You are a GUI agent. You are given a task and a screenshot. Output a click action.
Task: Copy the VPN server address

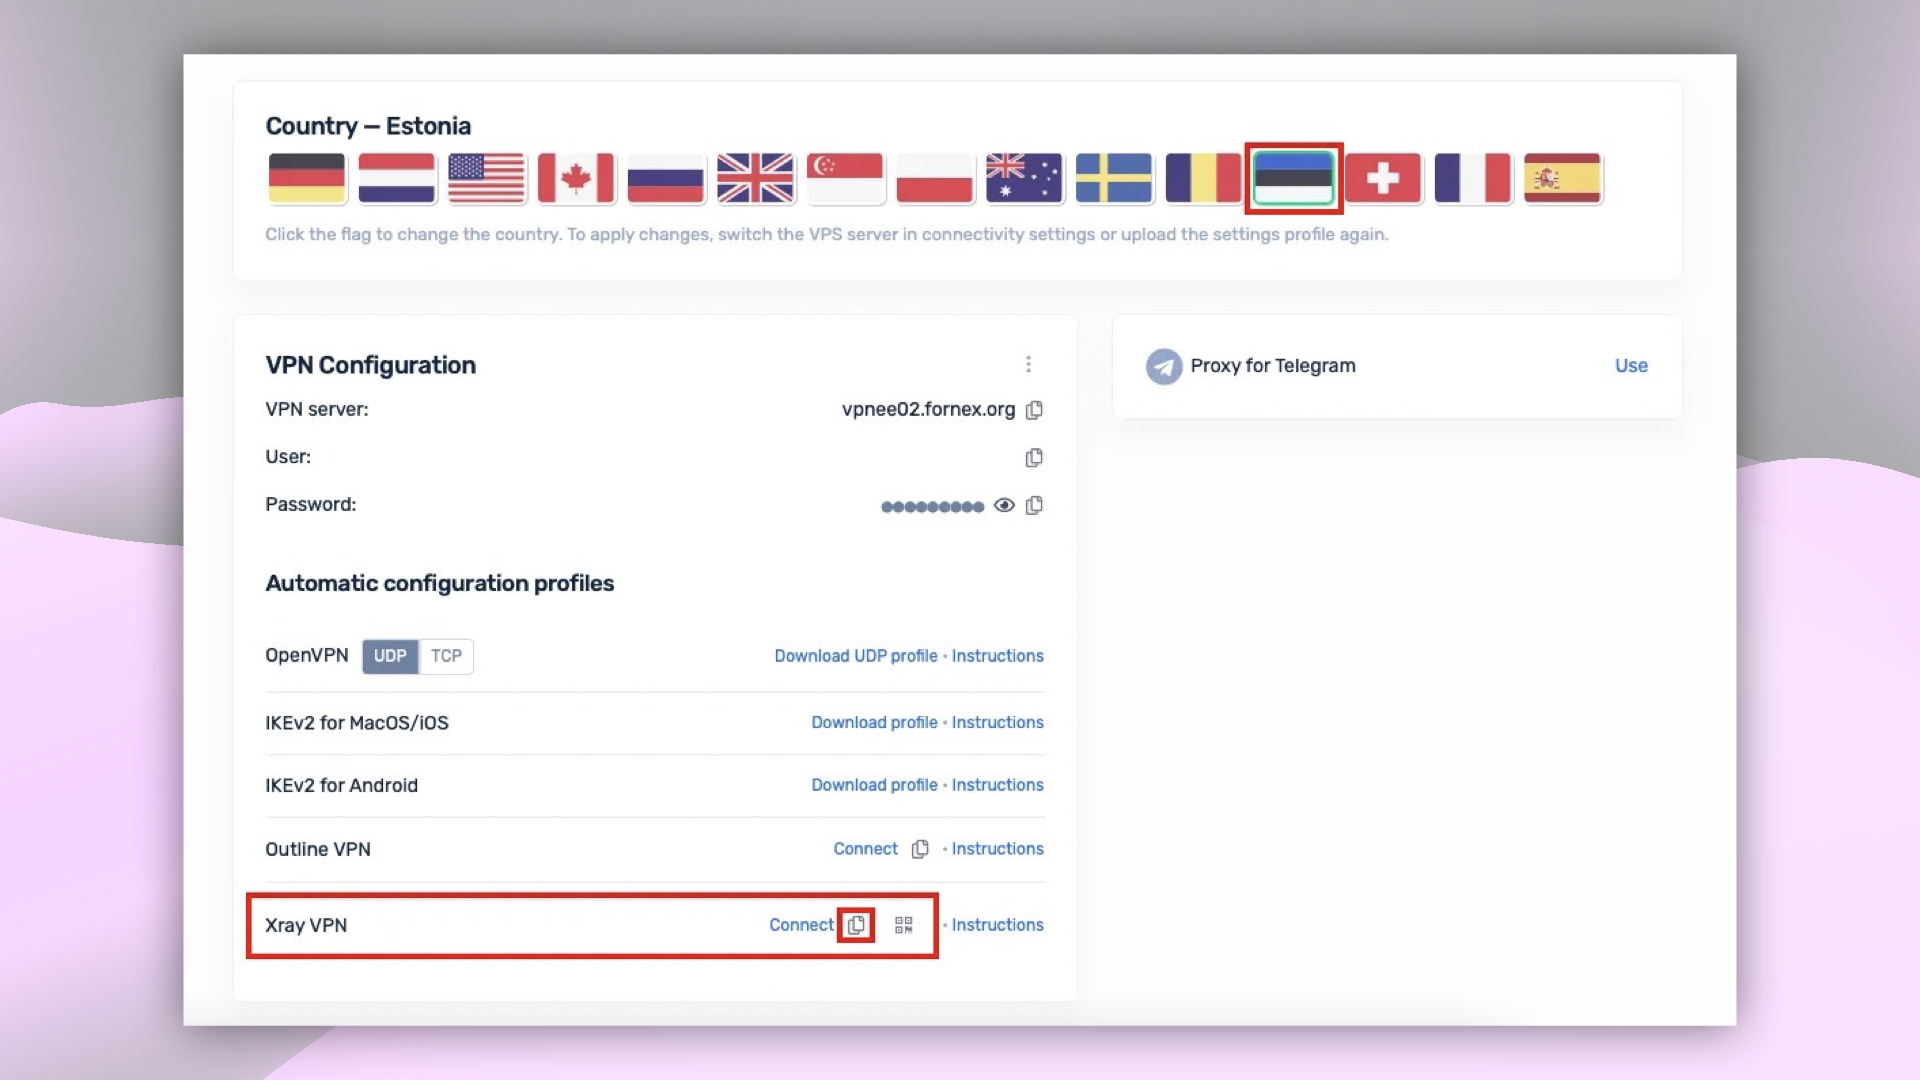(1035, 410)
